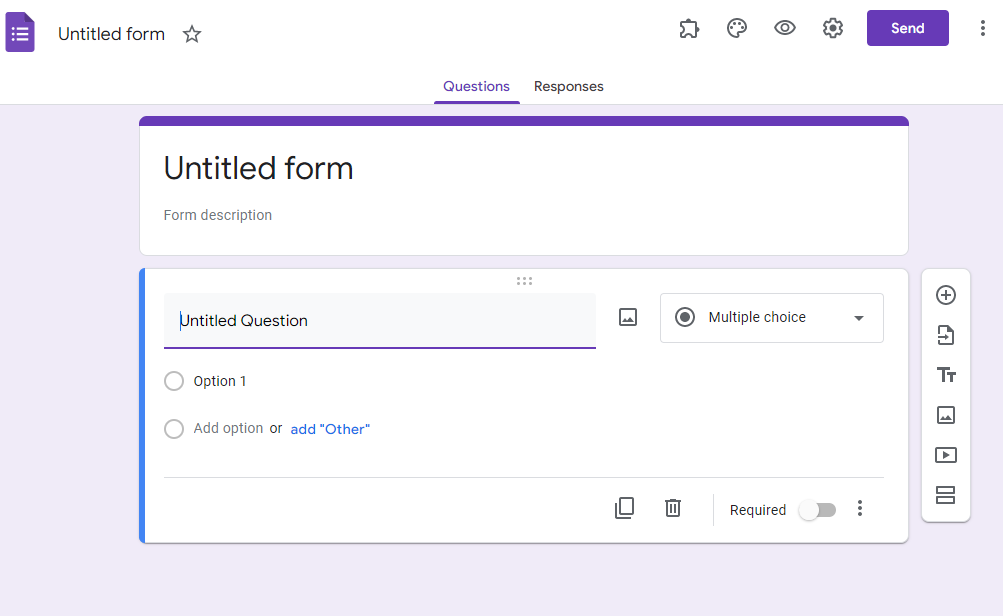This screenshot has height=616, width=1003.
Task: Click the Add option radio circle
Action: click(174, 429)
